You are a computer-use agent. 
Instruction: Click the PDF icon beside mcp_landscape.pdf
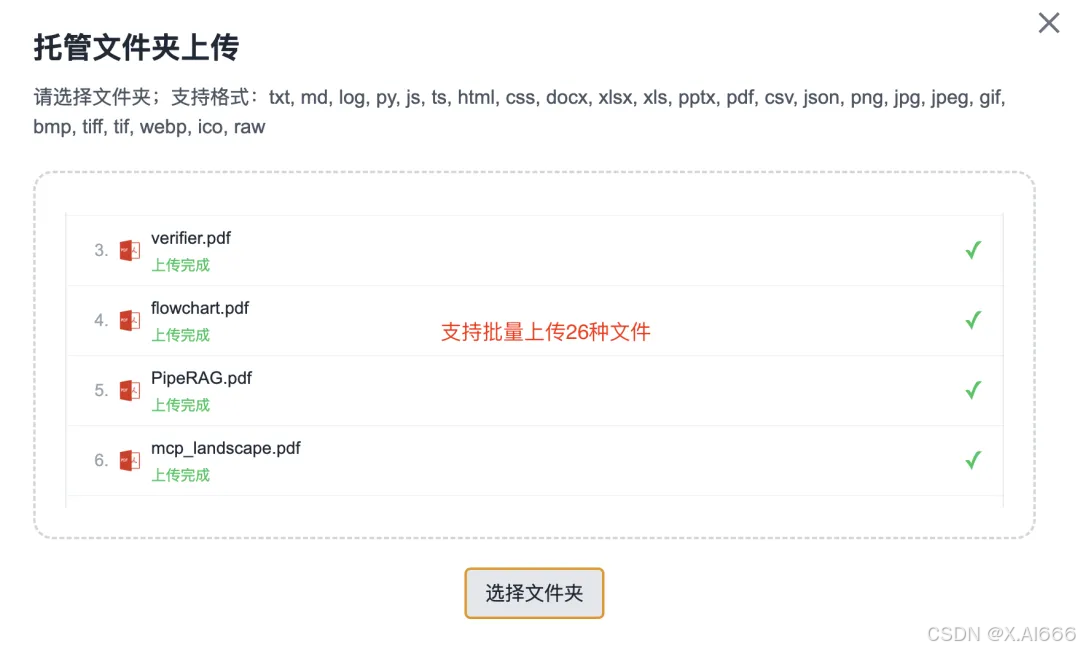pos(129,460)
